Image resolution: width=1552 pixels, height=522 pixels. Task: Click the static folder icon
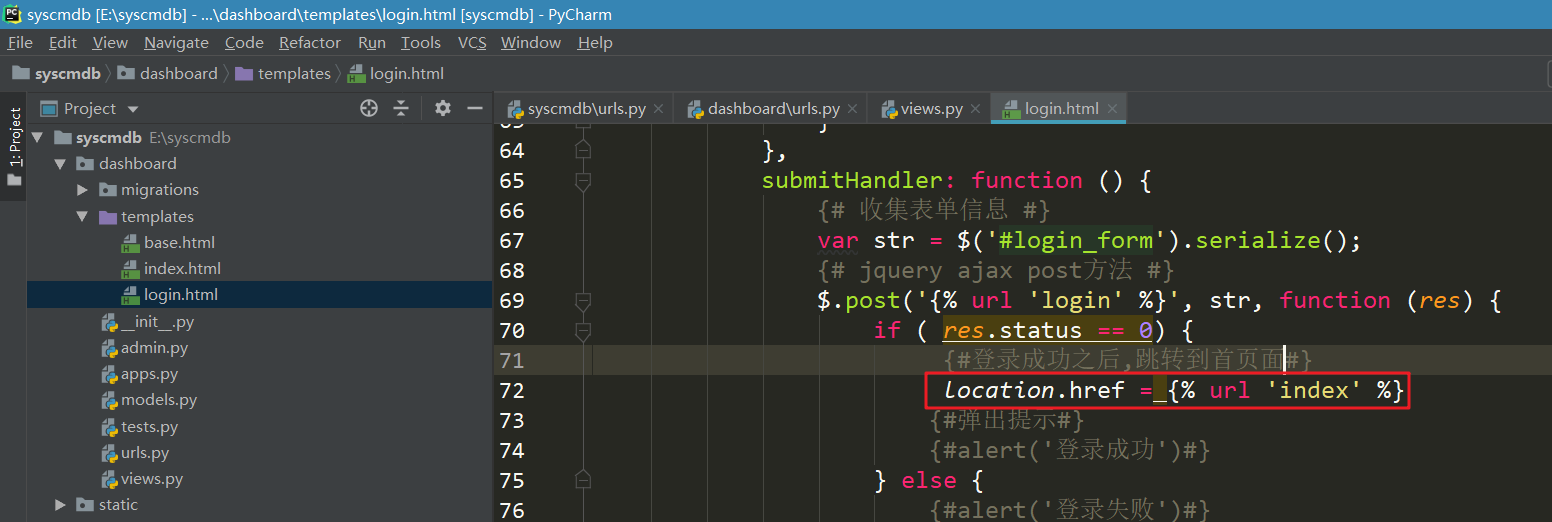tap(85, 504)
